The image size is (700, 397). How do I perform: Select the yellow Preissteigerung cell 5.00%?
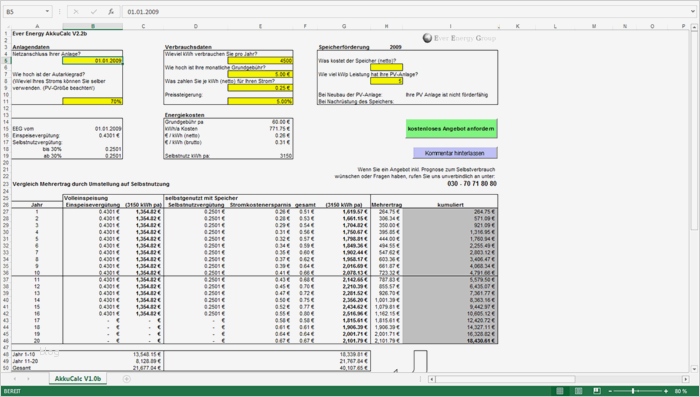click(260, 101)
